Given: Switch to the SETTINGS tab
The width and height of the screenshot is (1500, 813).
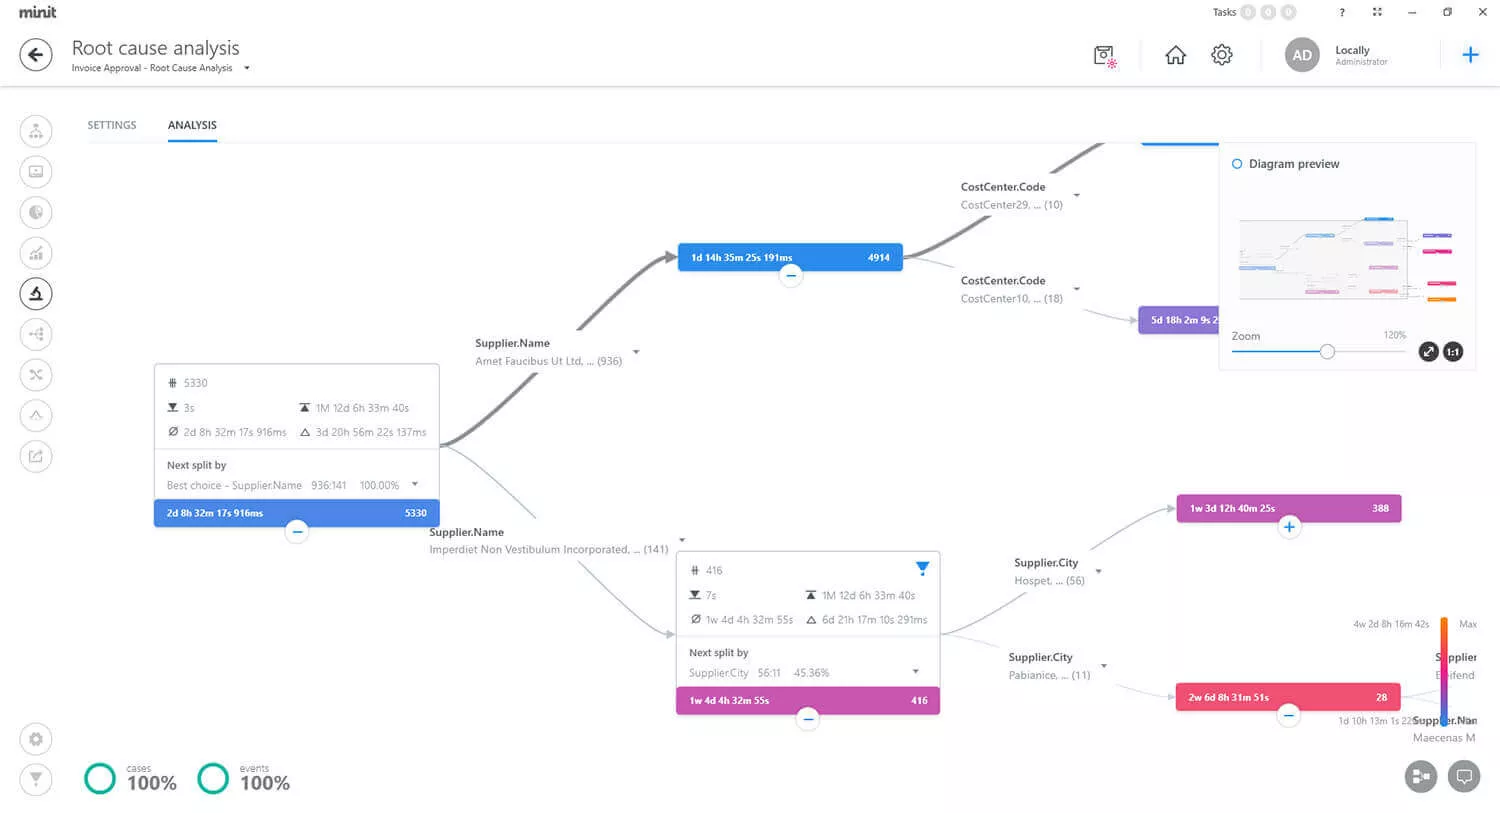Looking at the screenshot, I should 112,125.
